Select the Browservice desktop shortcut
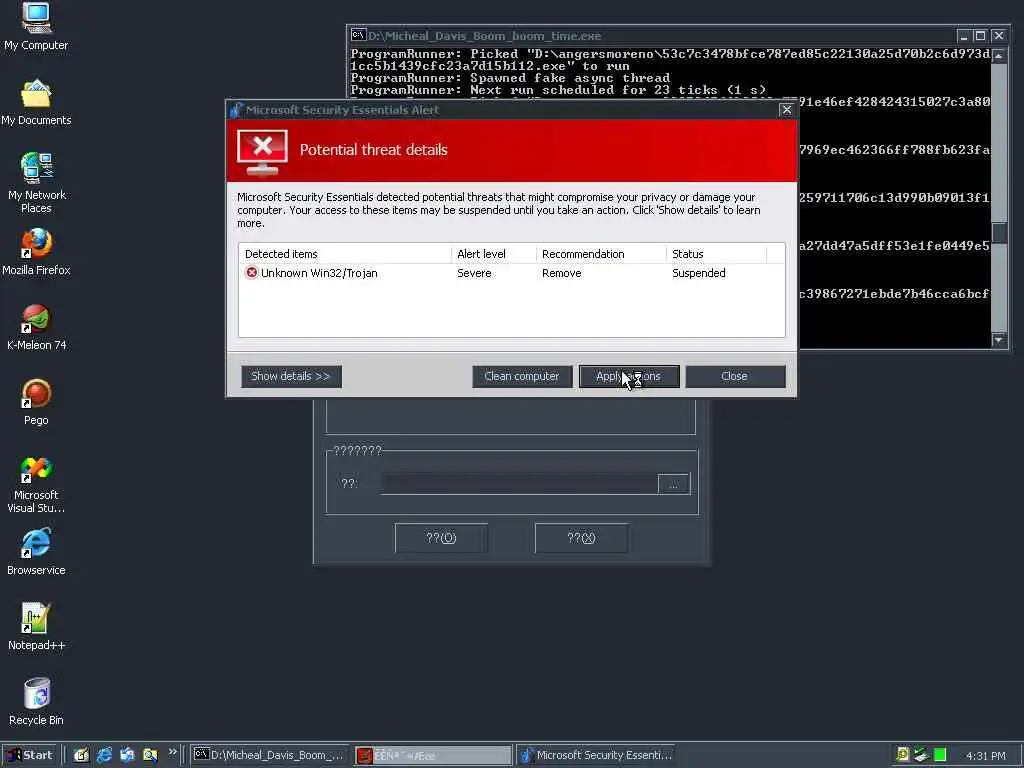 tap(36, 552)
